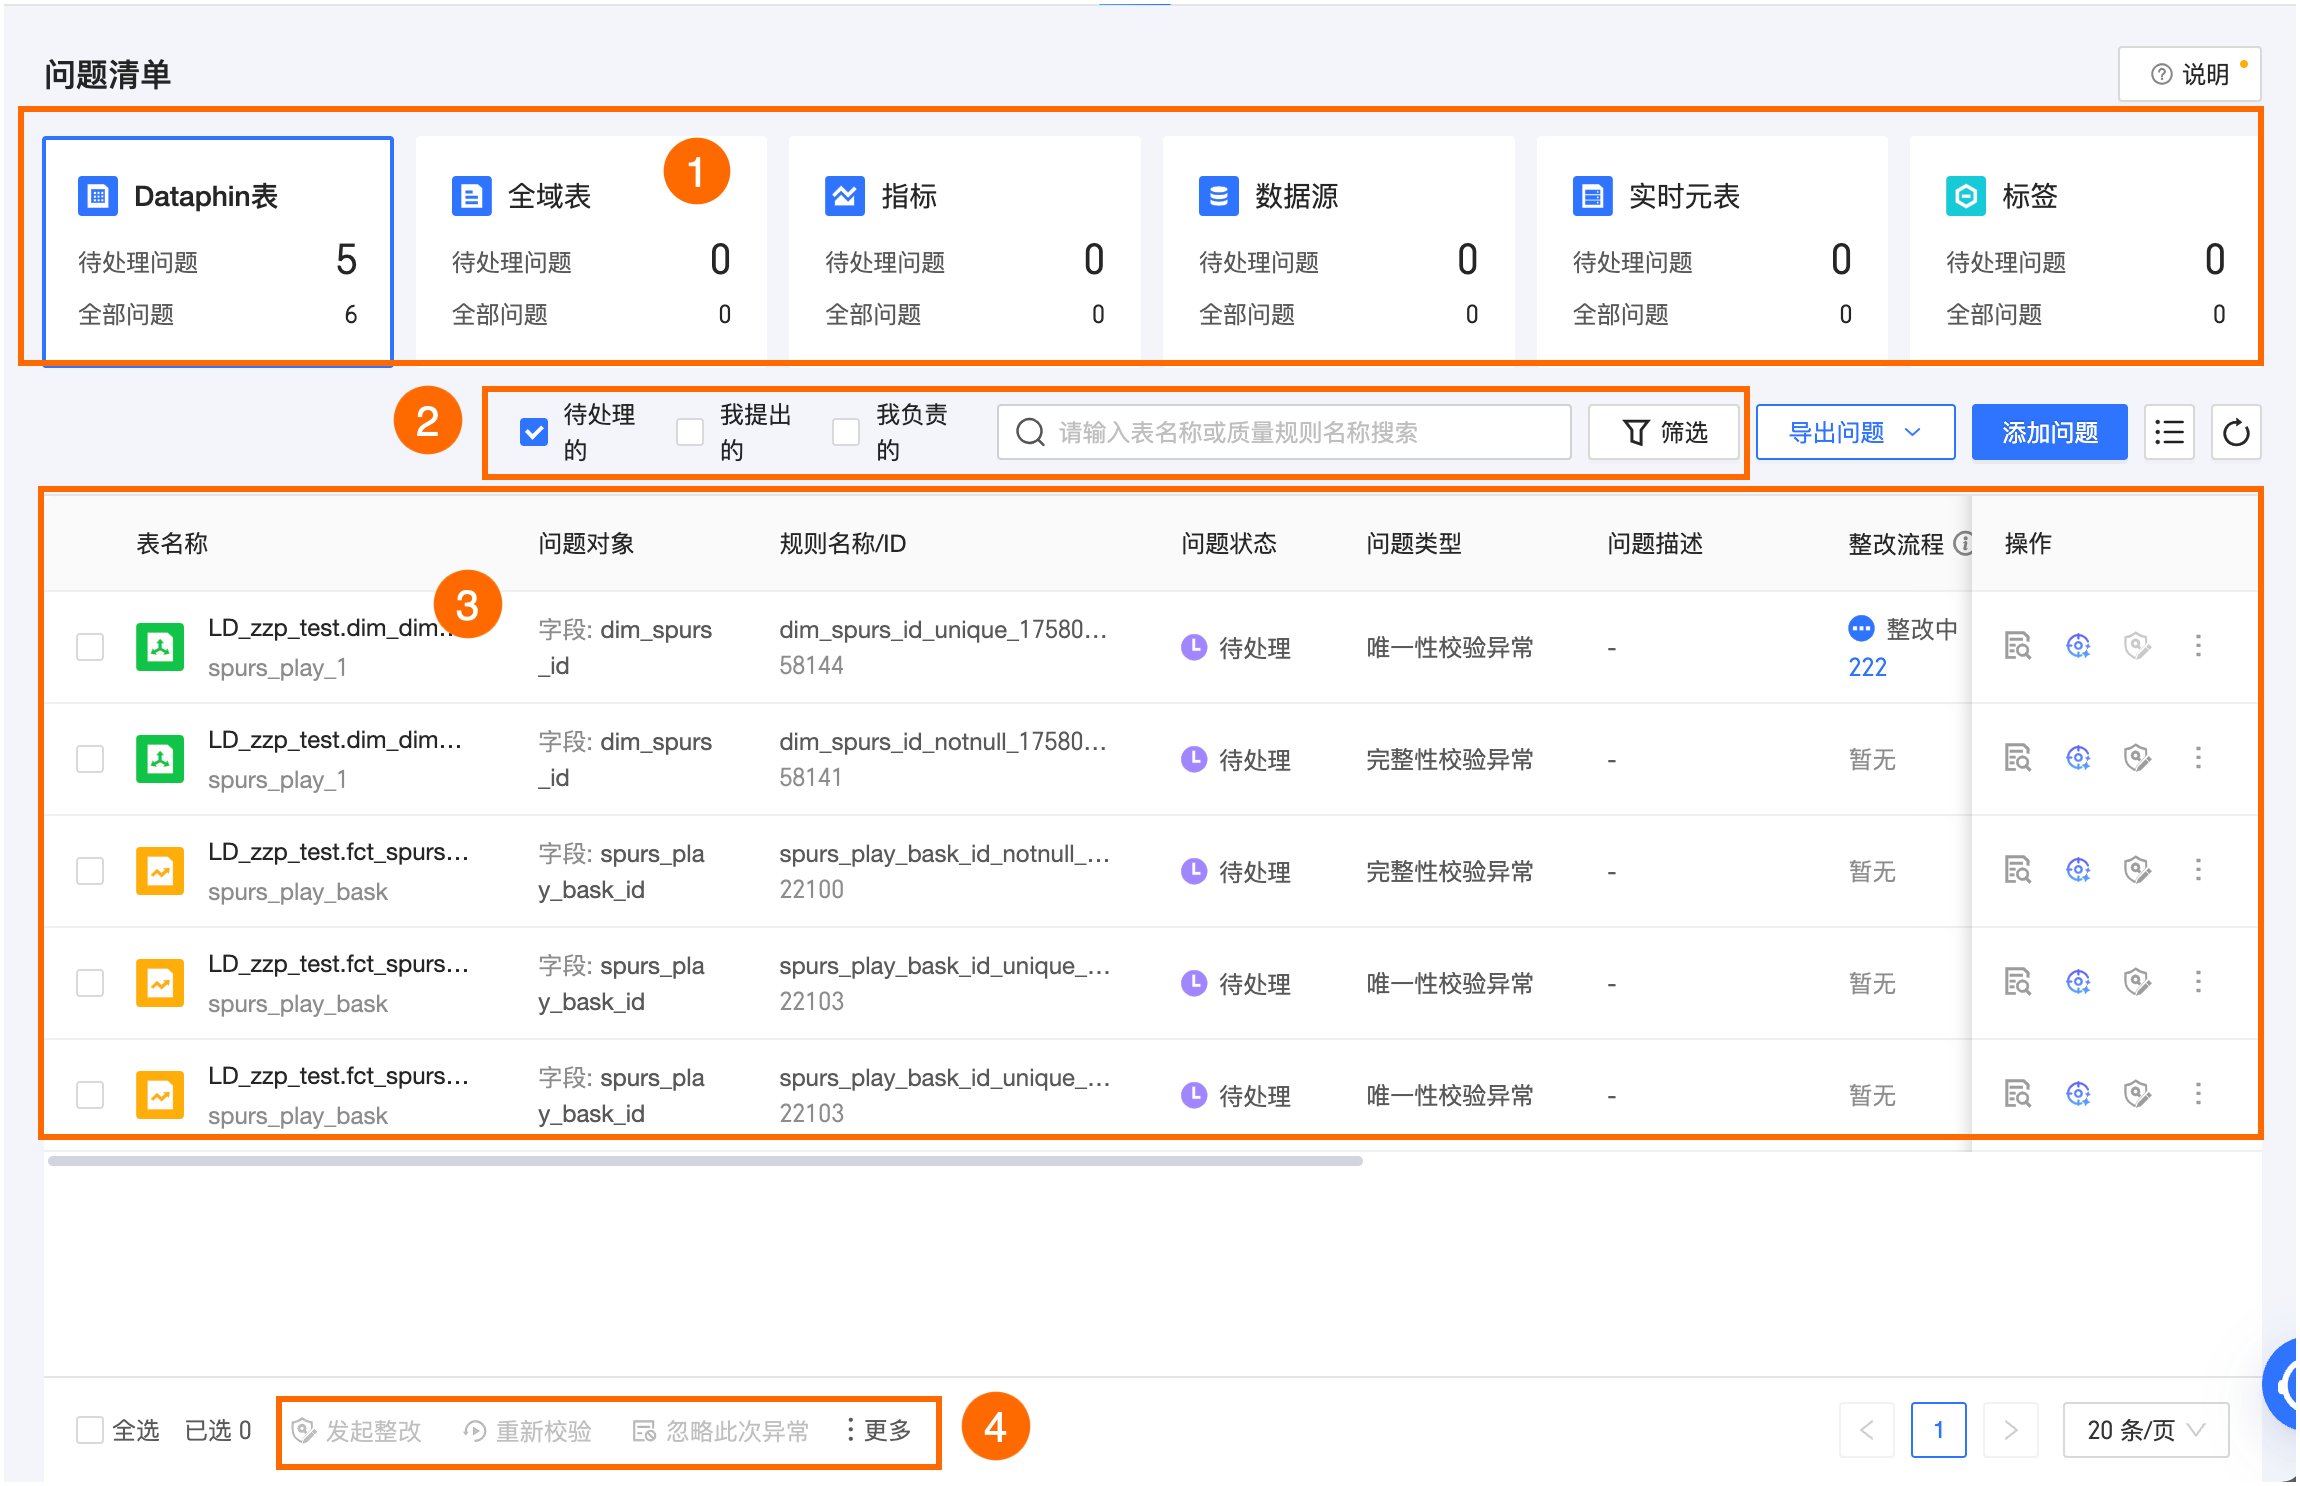
Task: Switch to the 全域表 card tab
Action: 590,250
